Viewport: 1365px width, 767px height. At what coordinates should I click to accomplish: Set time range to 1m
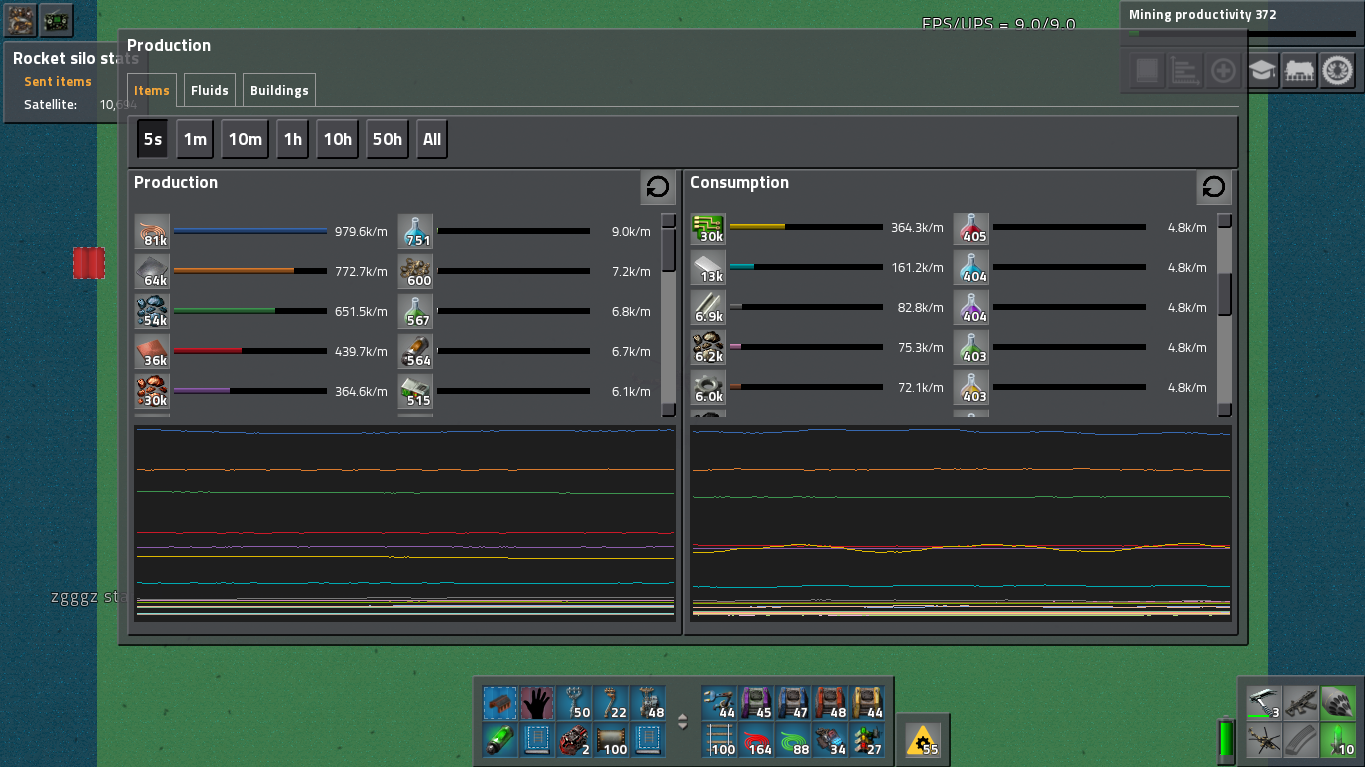[x=195, y=139]
